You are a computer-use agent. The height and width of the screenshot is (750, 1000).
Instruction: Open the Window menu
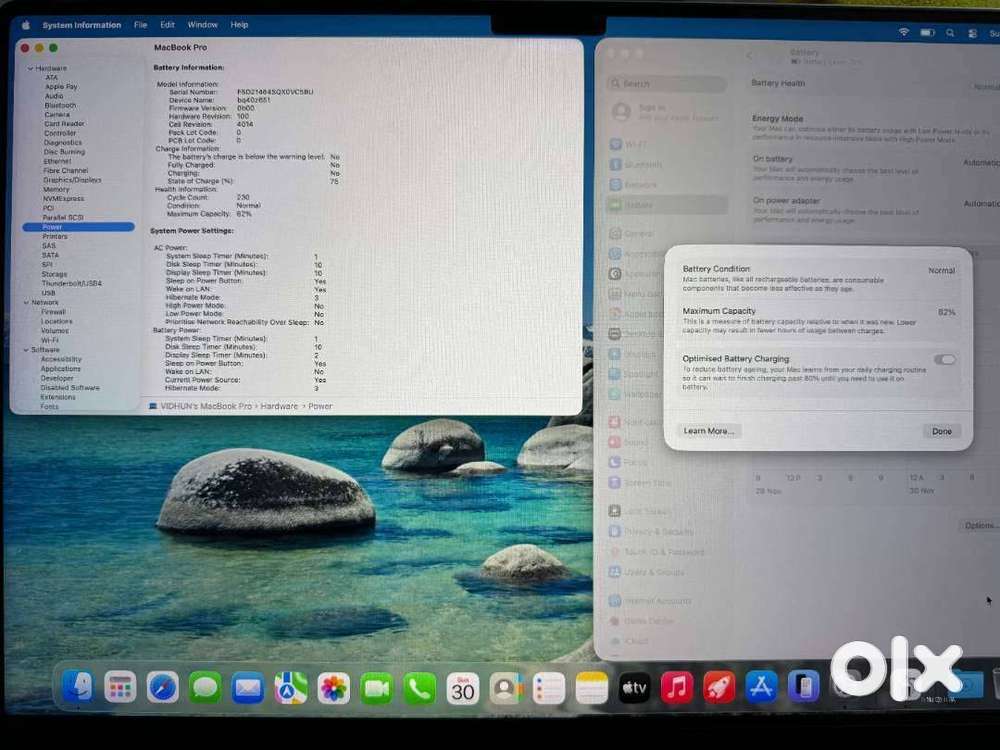(x=202, y=25)
